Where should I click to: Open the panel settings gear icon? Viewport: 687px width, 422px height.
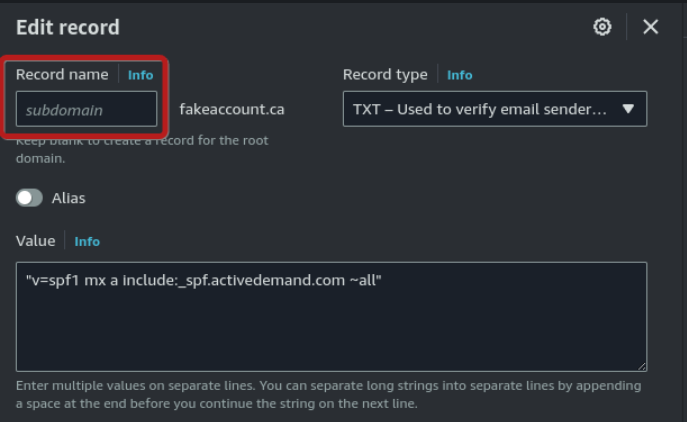pyautogui.click(x=602, y=27)
